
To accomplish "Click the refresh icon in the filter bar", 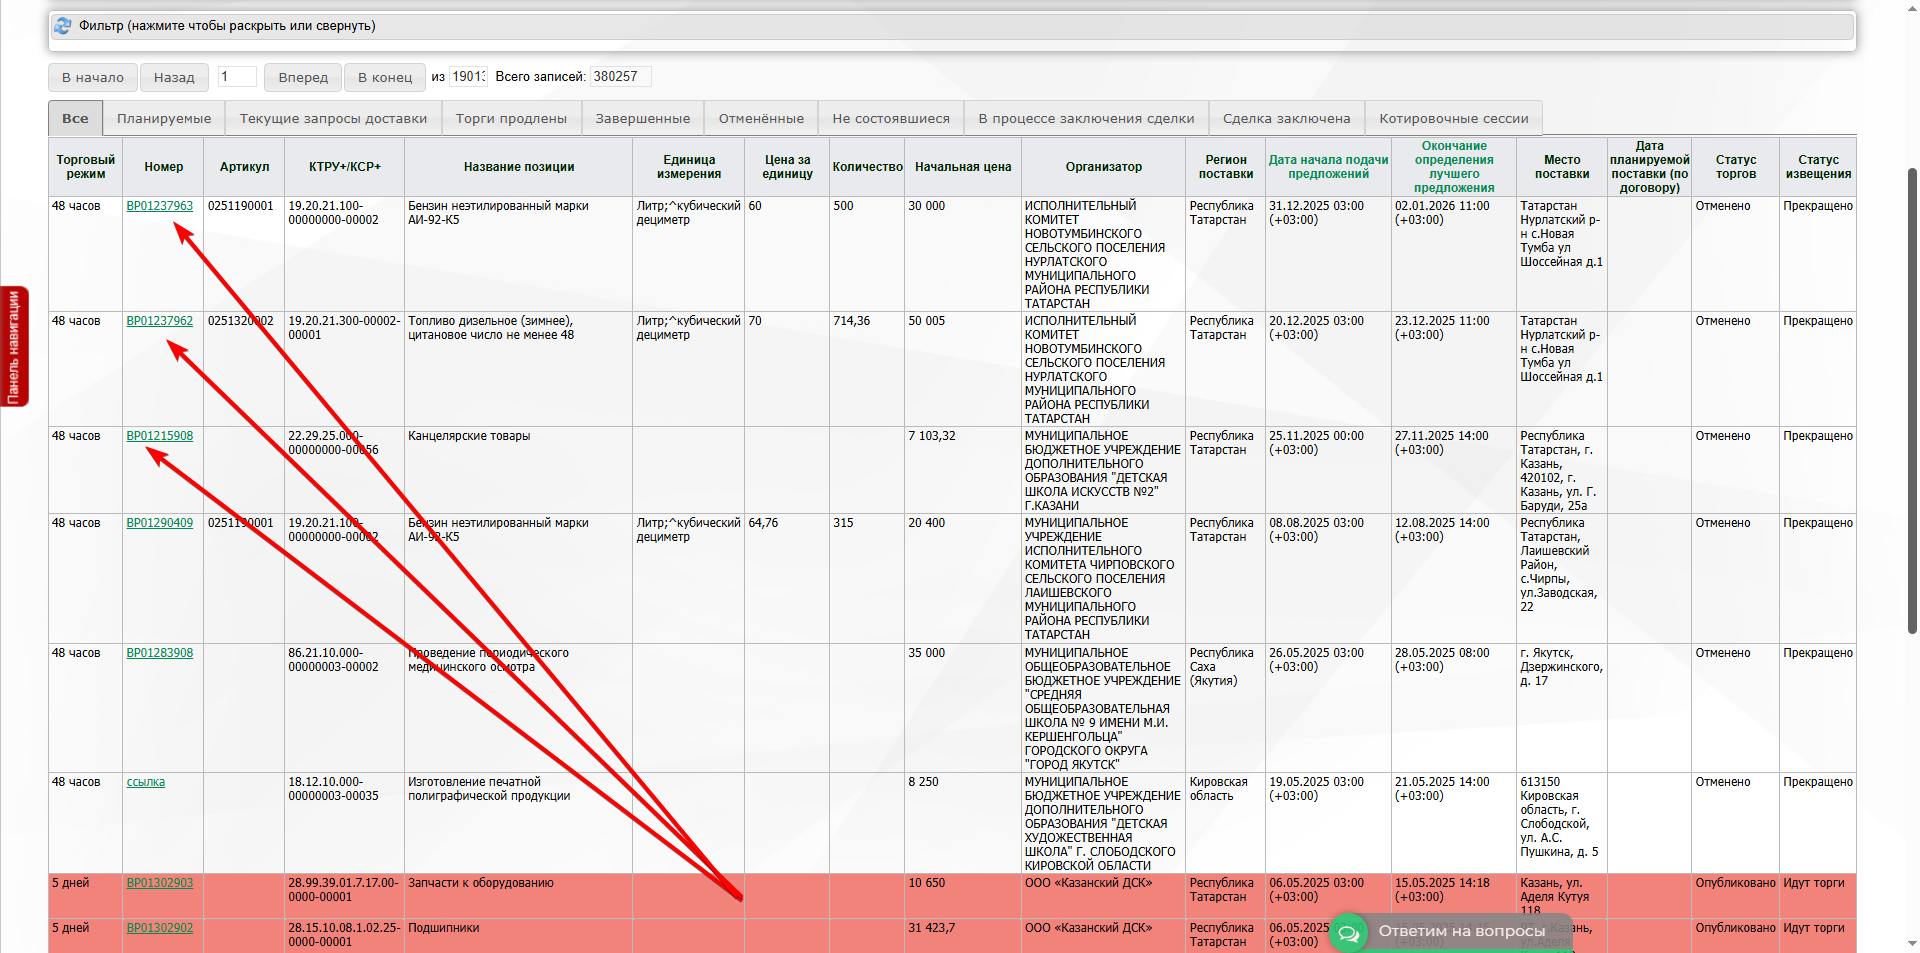I will [x=63, y=26].
